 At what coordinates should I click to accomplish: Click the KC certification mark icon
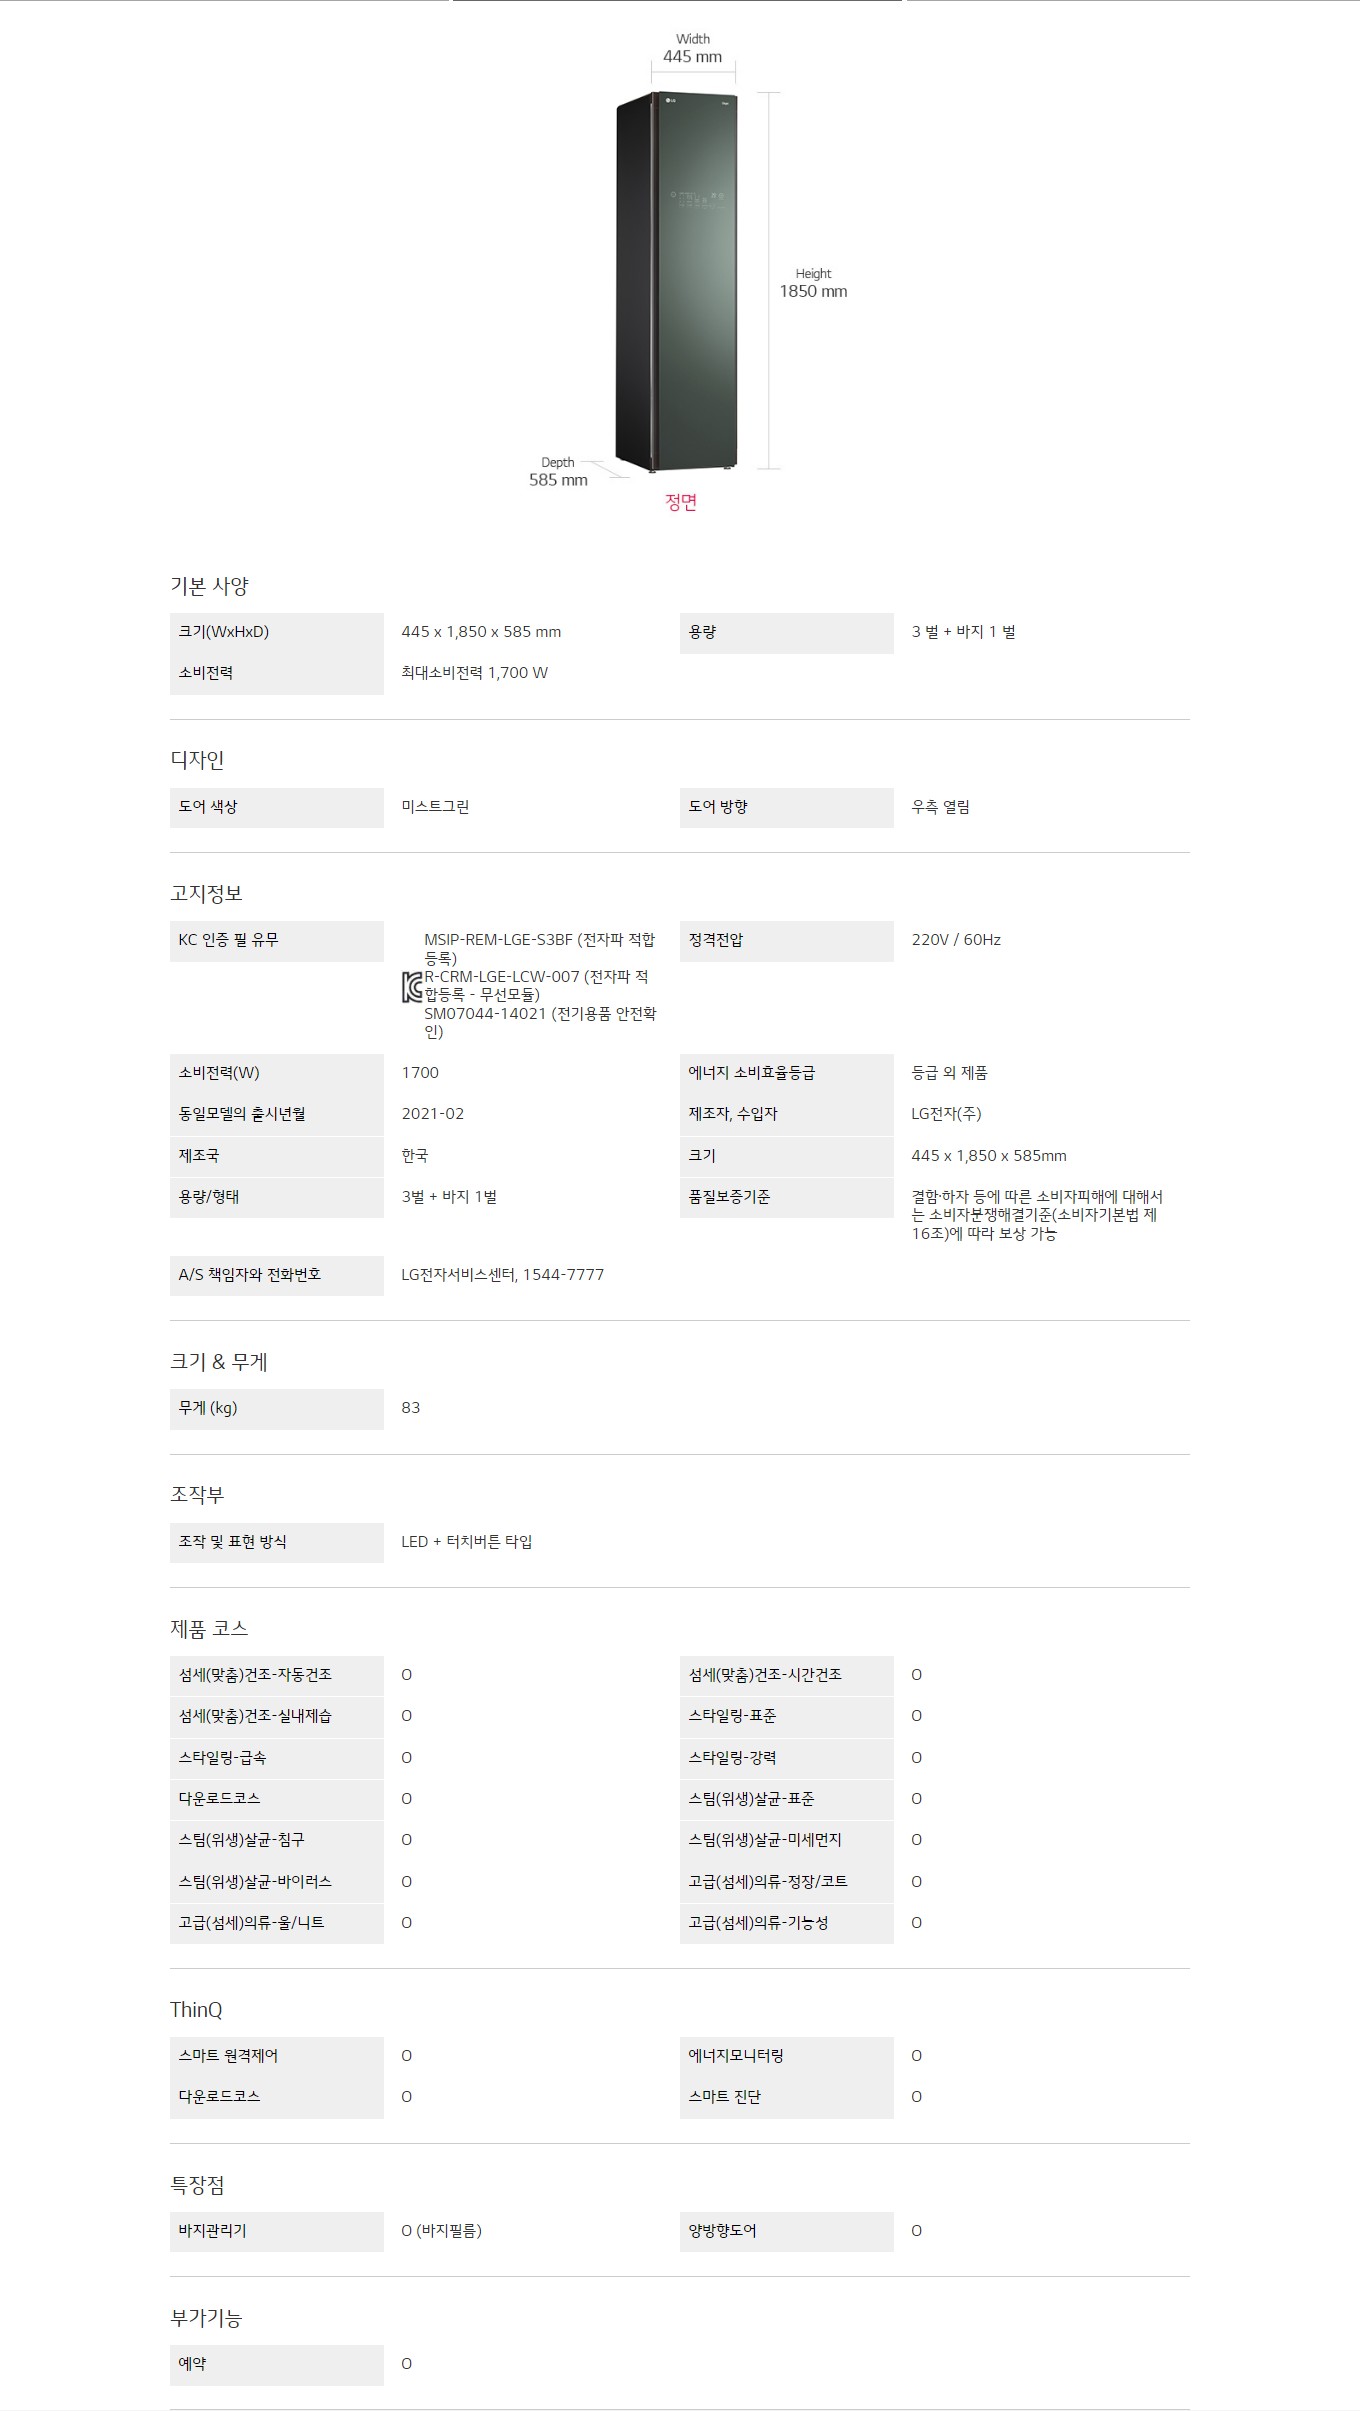[411, 986]
